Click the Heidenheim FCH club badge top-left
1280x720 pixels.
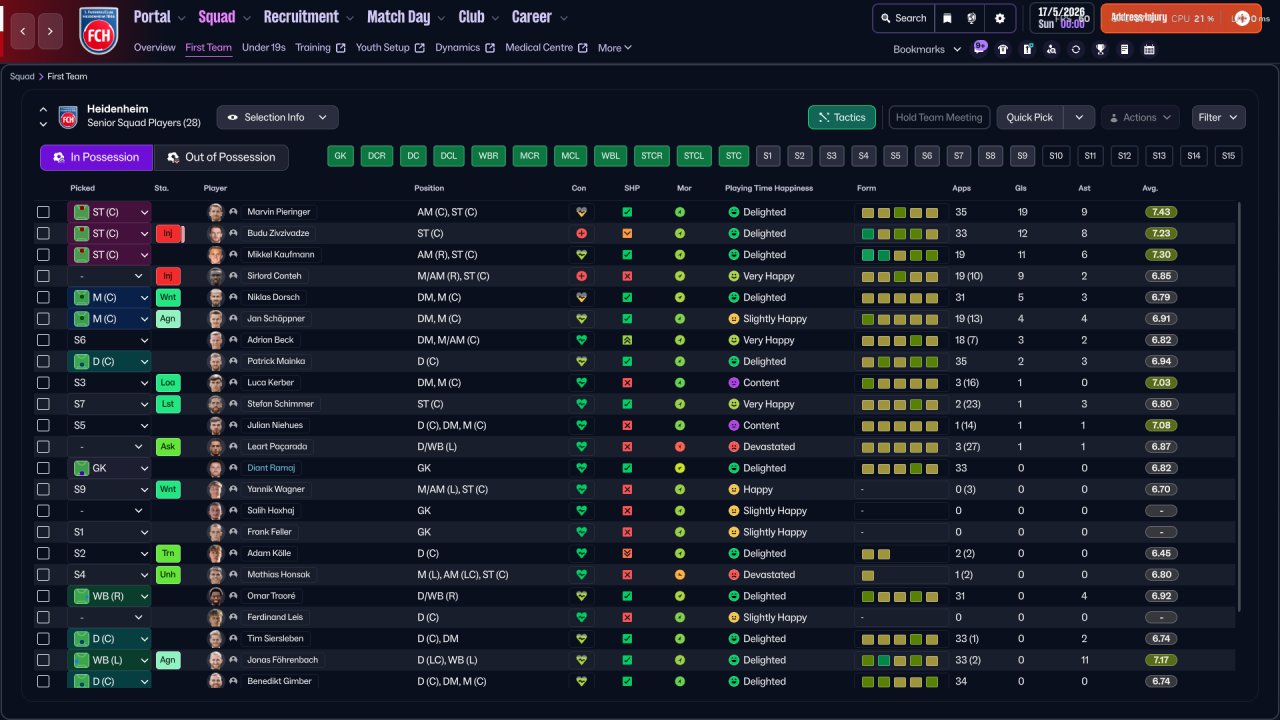(98, 30)
